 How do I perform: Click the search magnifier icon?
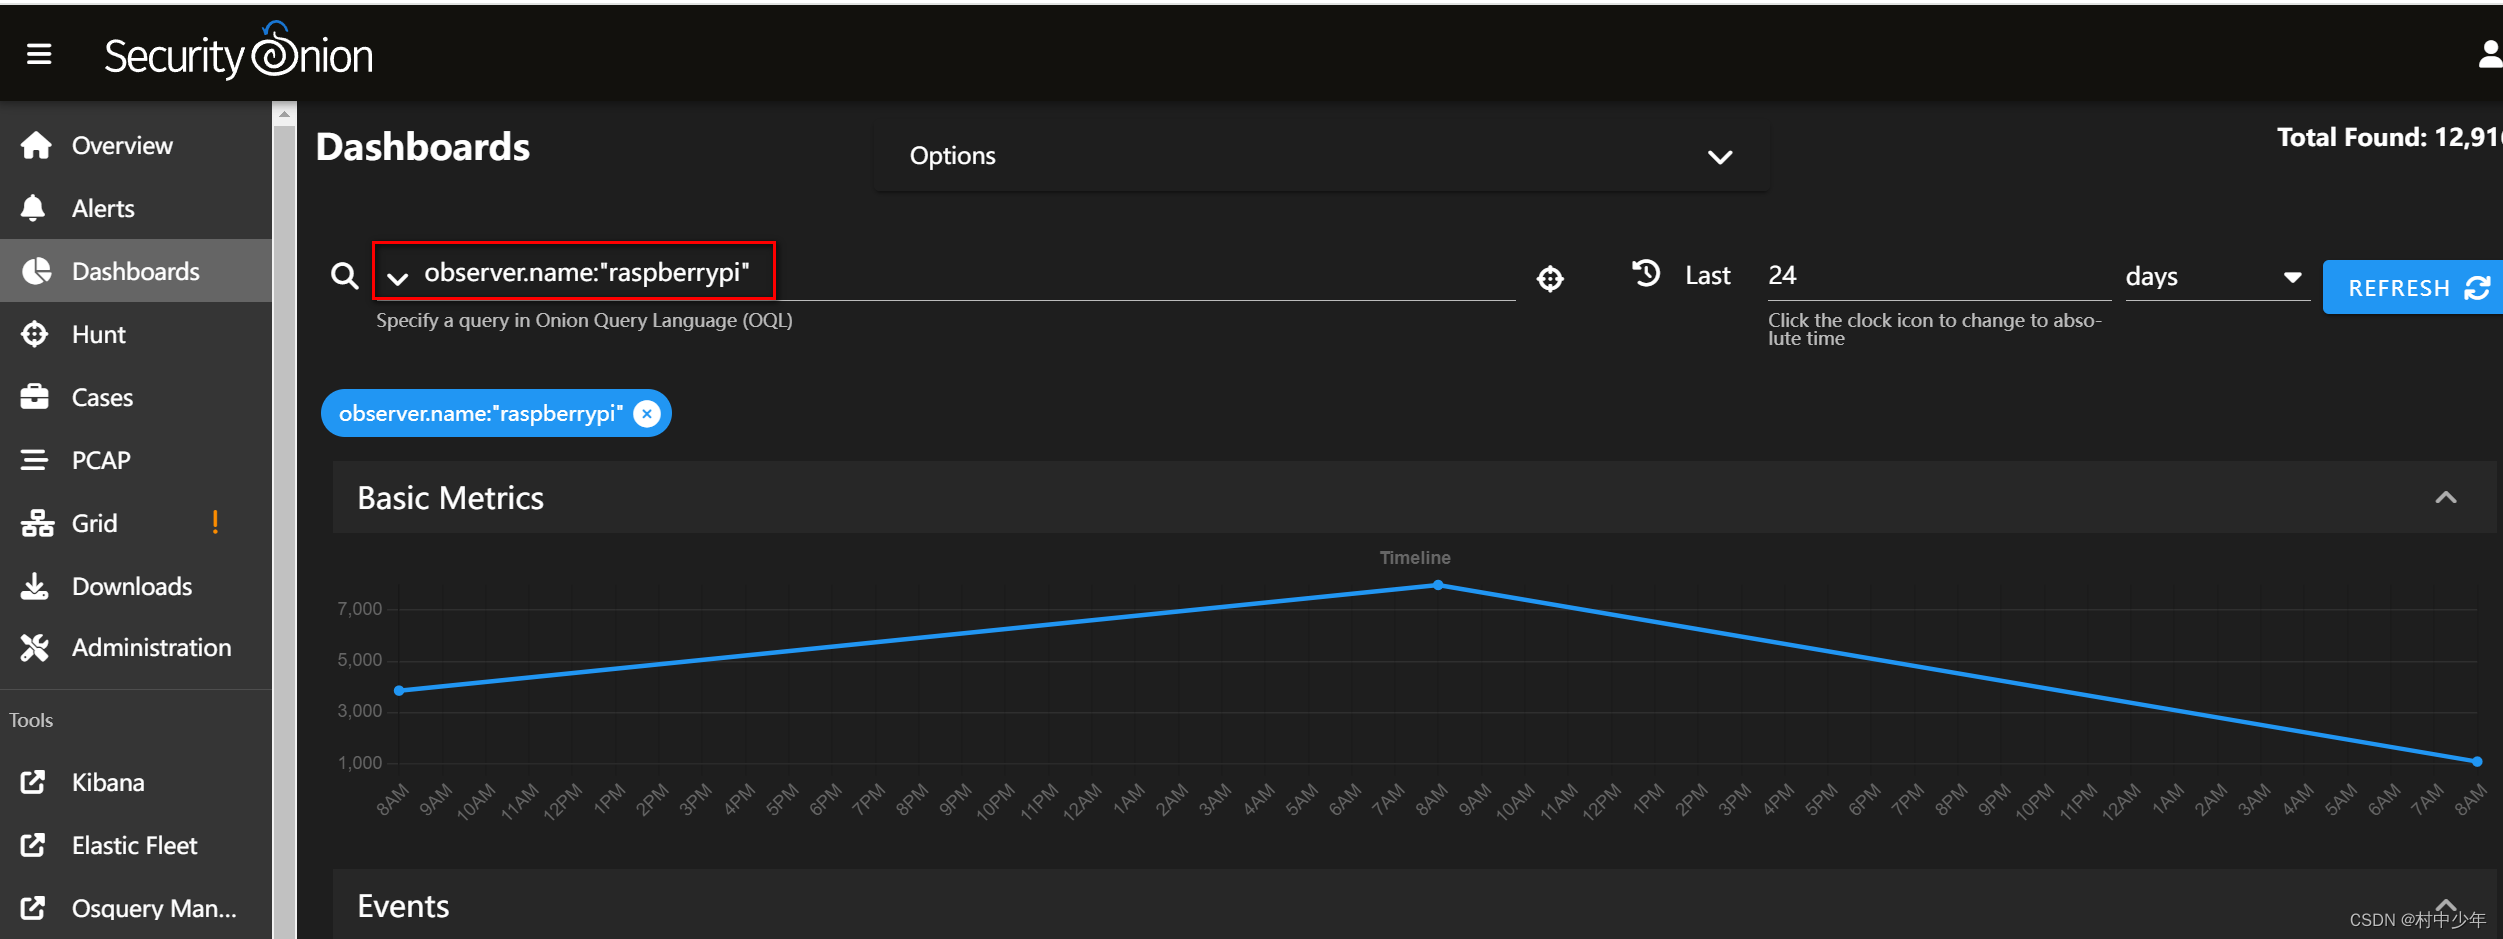pos(345,276)
